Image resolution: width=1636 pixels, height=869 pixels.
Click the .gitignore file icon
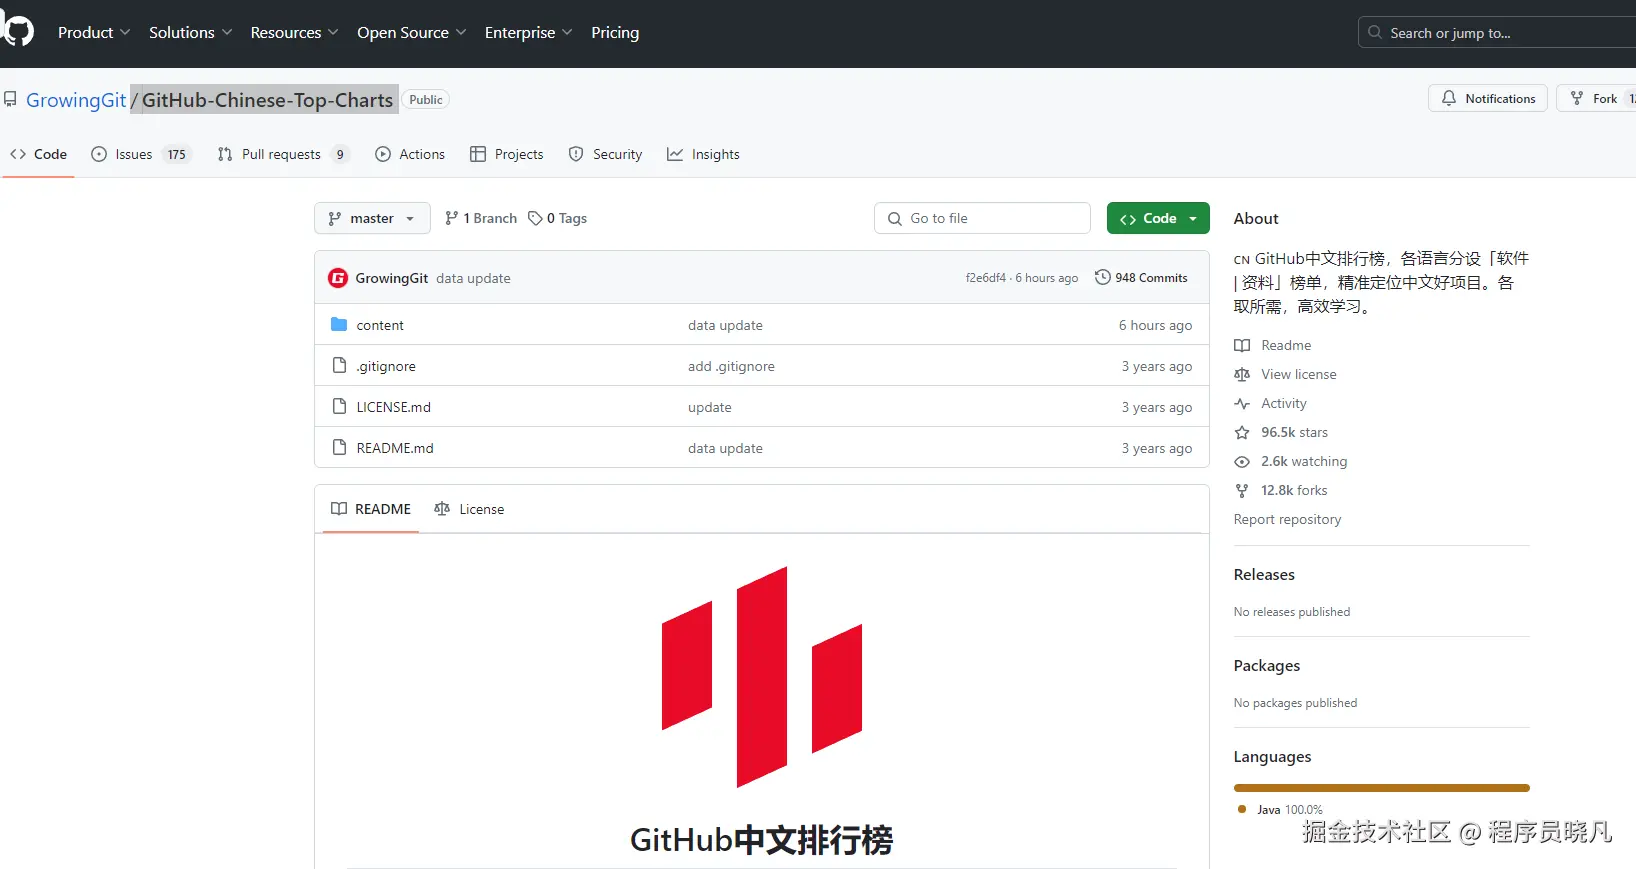(x=339, y=366)
